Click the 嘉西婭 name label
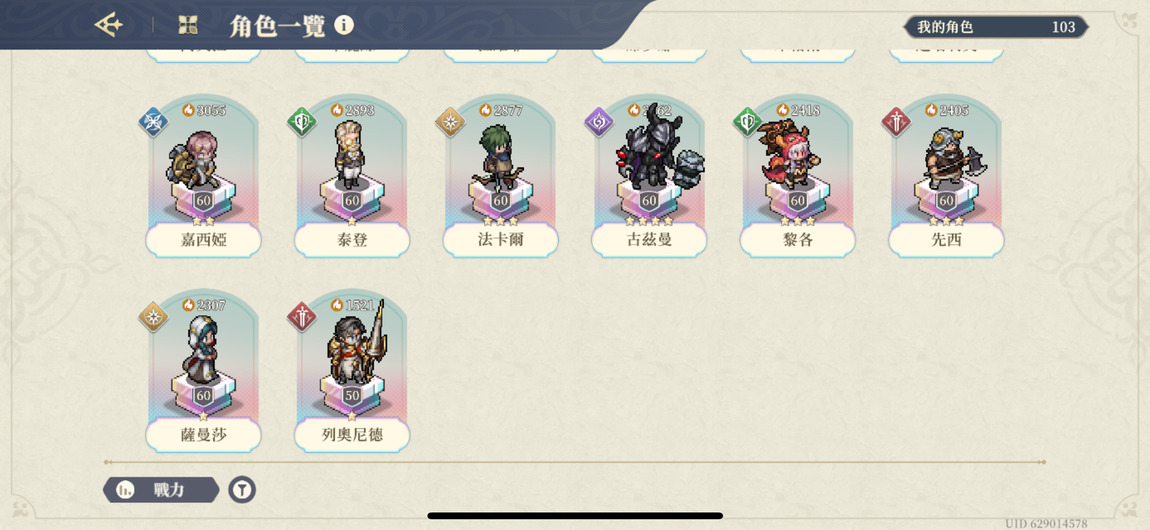The height and width of the screenshot is (530, 1150). [x=203, y=240]
